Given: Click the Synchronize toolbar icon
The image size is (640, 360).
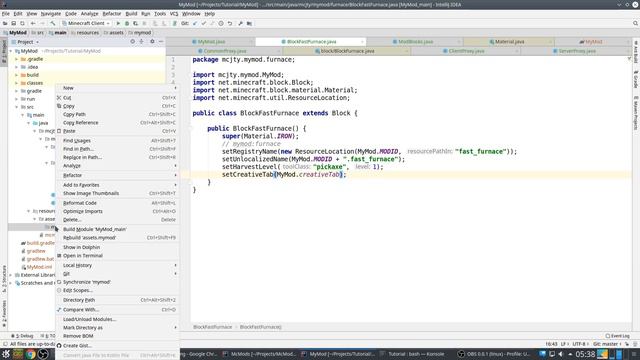Looking at the screenshot, I should 22,24.
